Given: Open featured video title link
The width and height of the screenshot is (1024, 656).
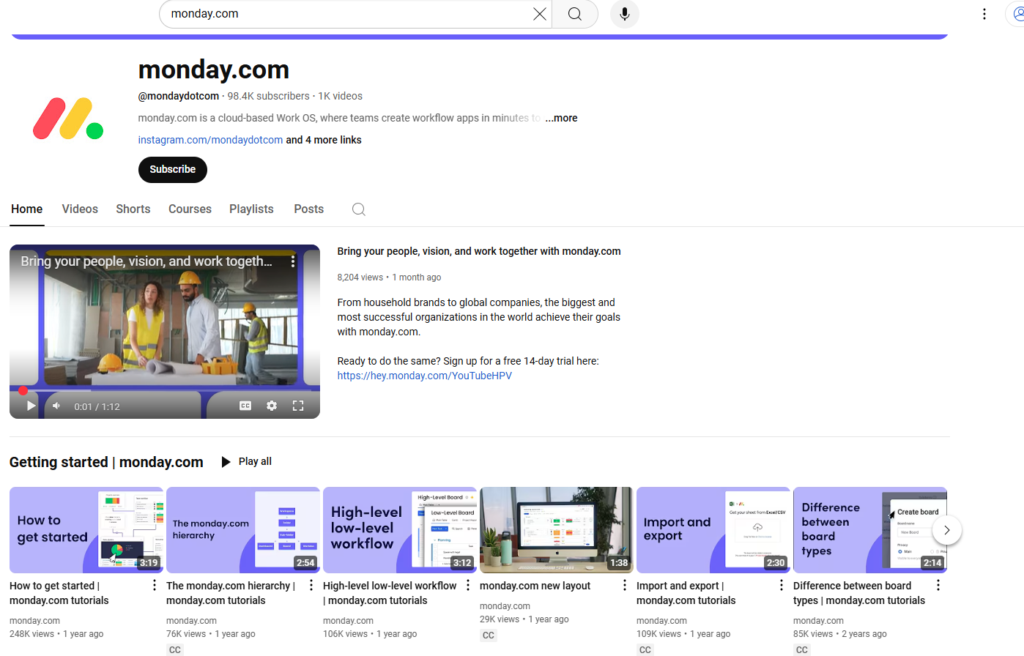Looking at the screenshot, I should [x=479, y=252].
